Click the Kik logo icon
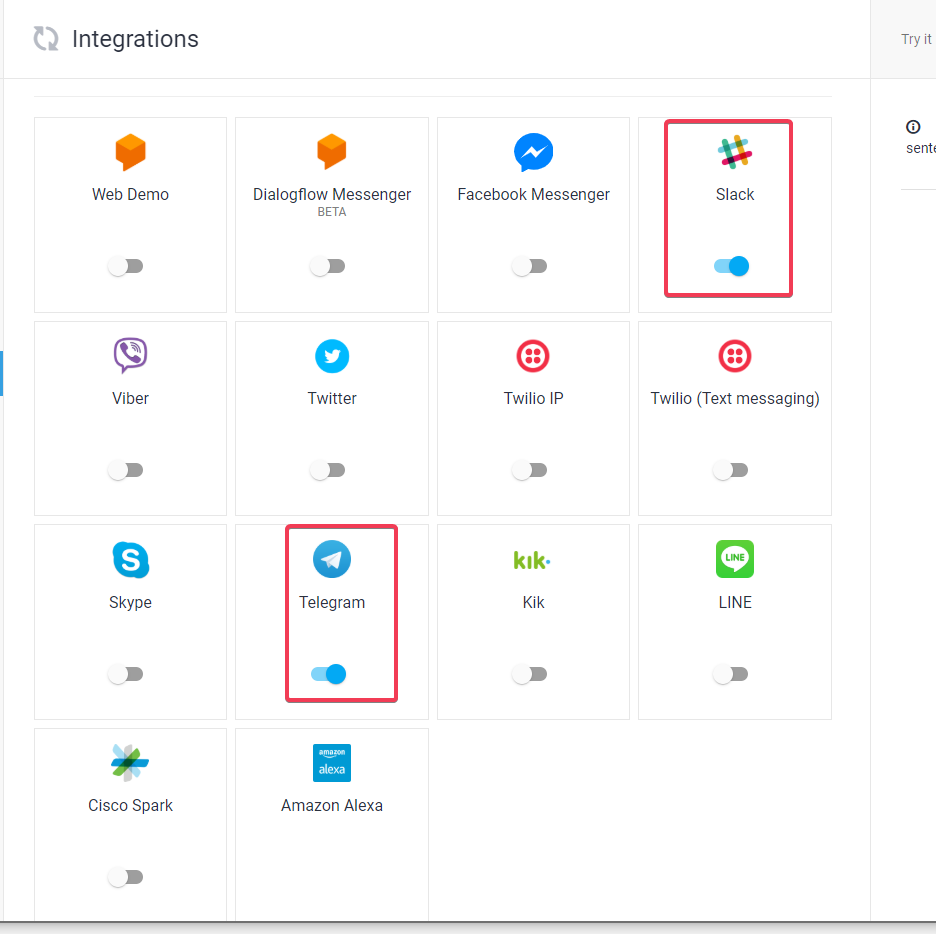Viewport: 936px width, 934px height. pyautogui.click(x=532, y=560)
